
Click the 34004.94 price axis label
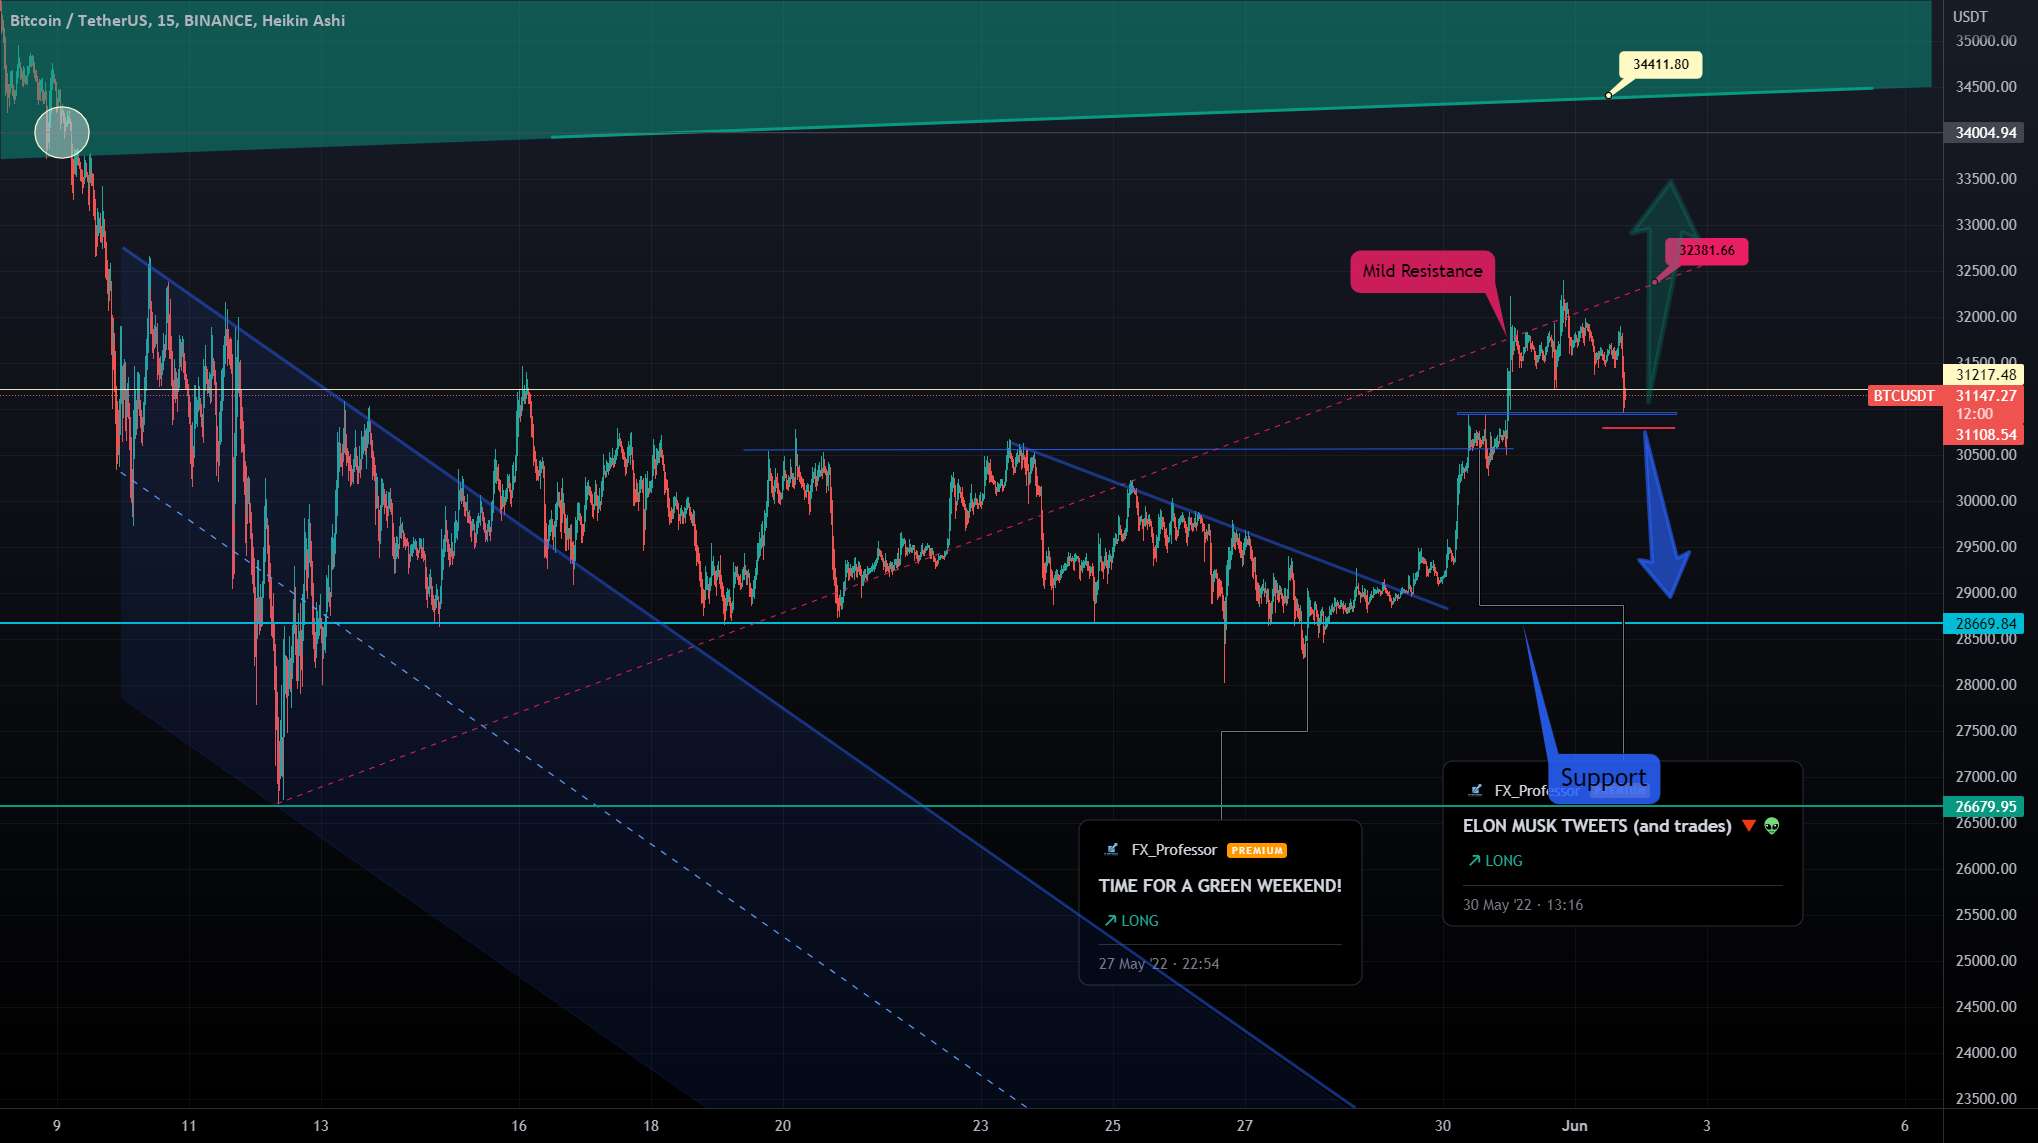pyautogui.click(x=1985, y=133)
